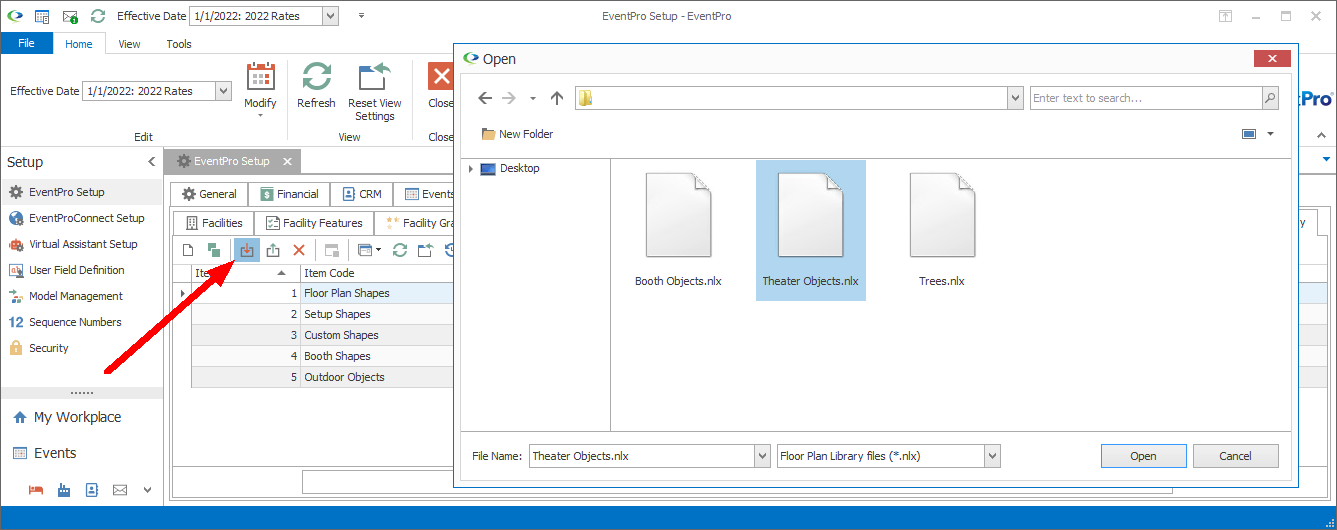Open the Modify calendar button in ribbon
The width and height of the screenshot is (1337, 530).
click(x=260, y=90)
